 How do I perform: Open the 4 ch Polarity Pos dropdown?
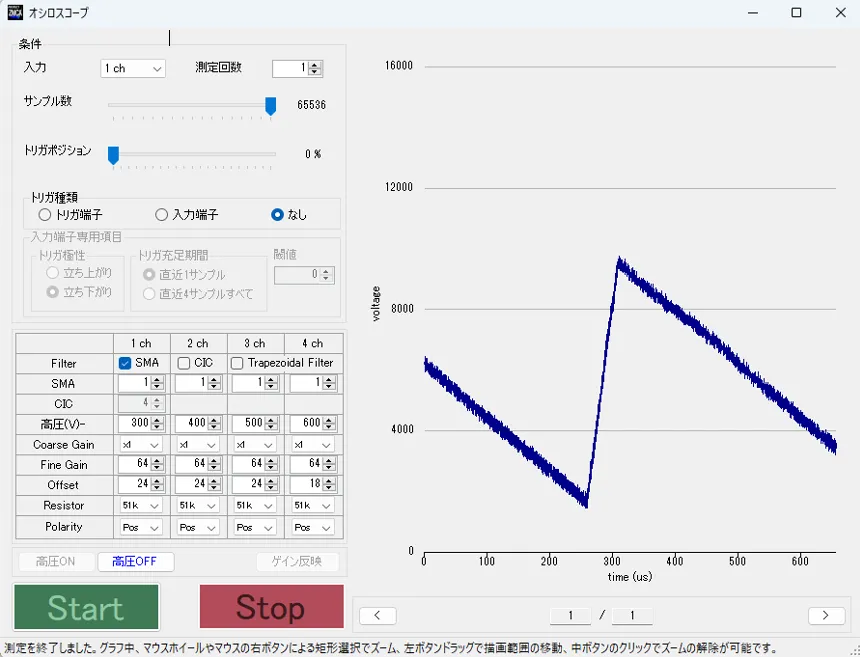[x=312, y=528]
